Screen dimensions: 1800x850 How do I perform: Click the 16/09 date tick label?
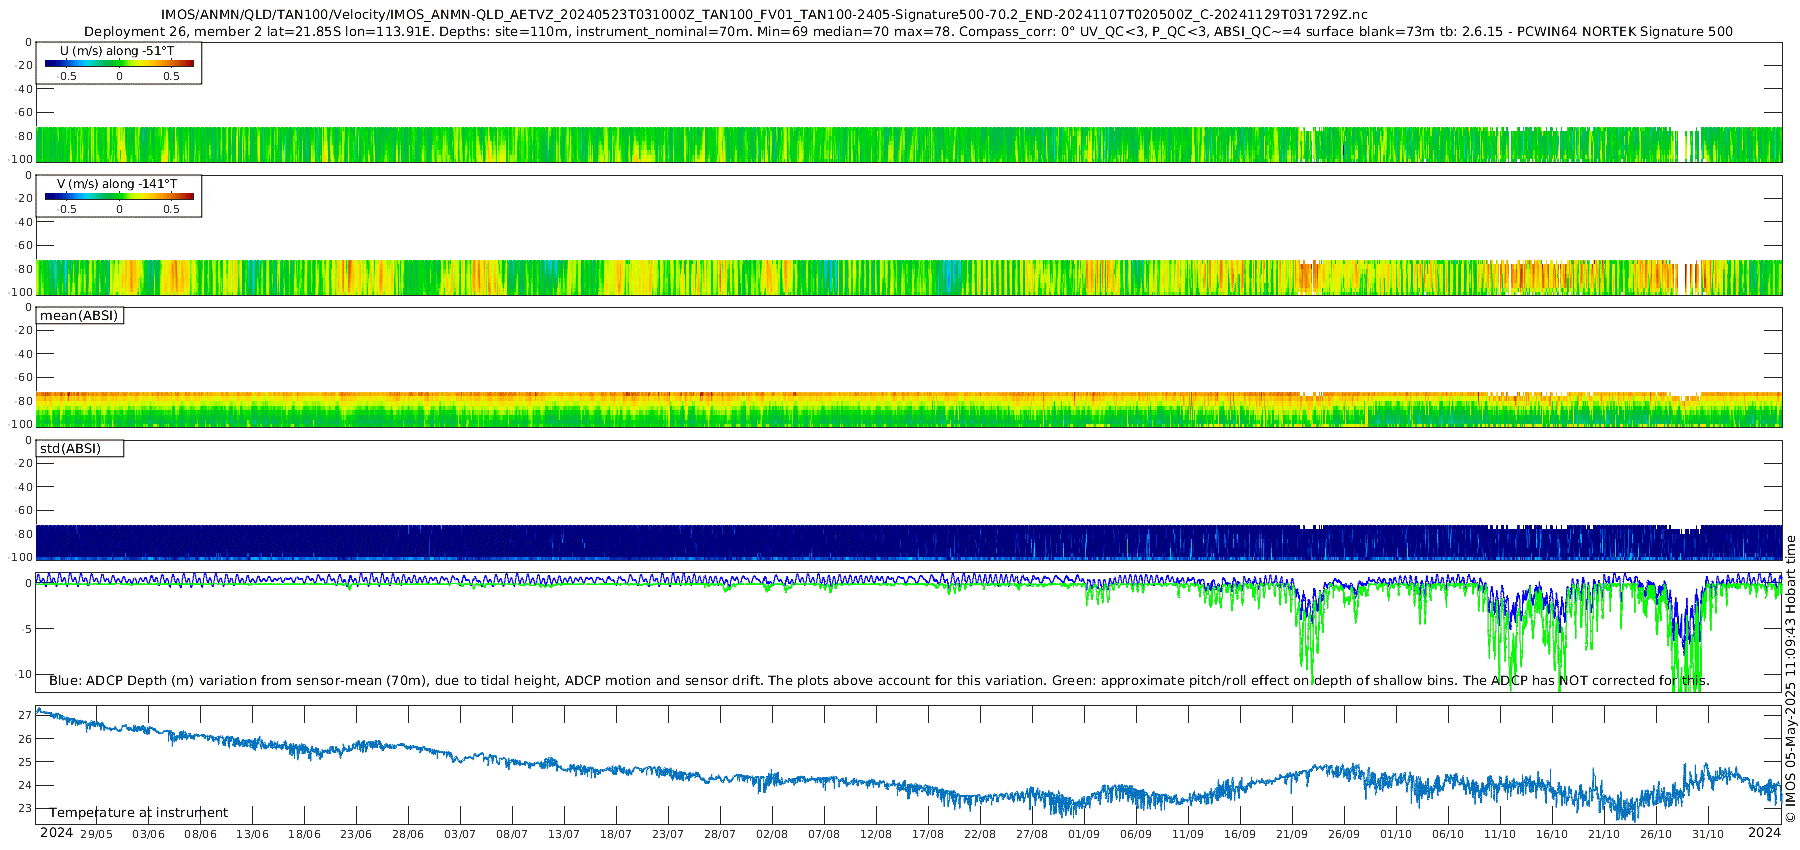1240,834
